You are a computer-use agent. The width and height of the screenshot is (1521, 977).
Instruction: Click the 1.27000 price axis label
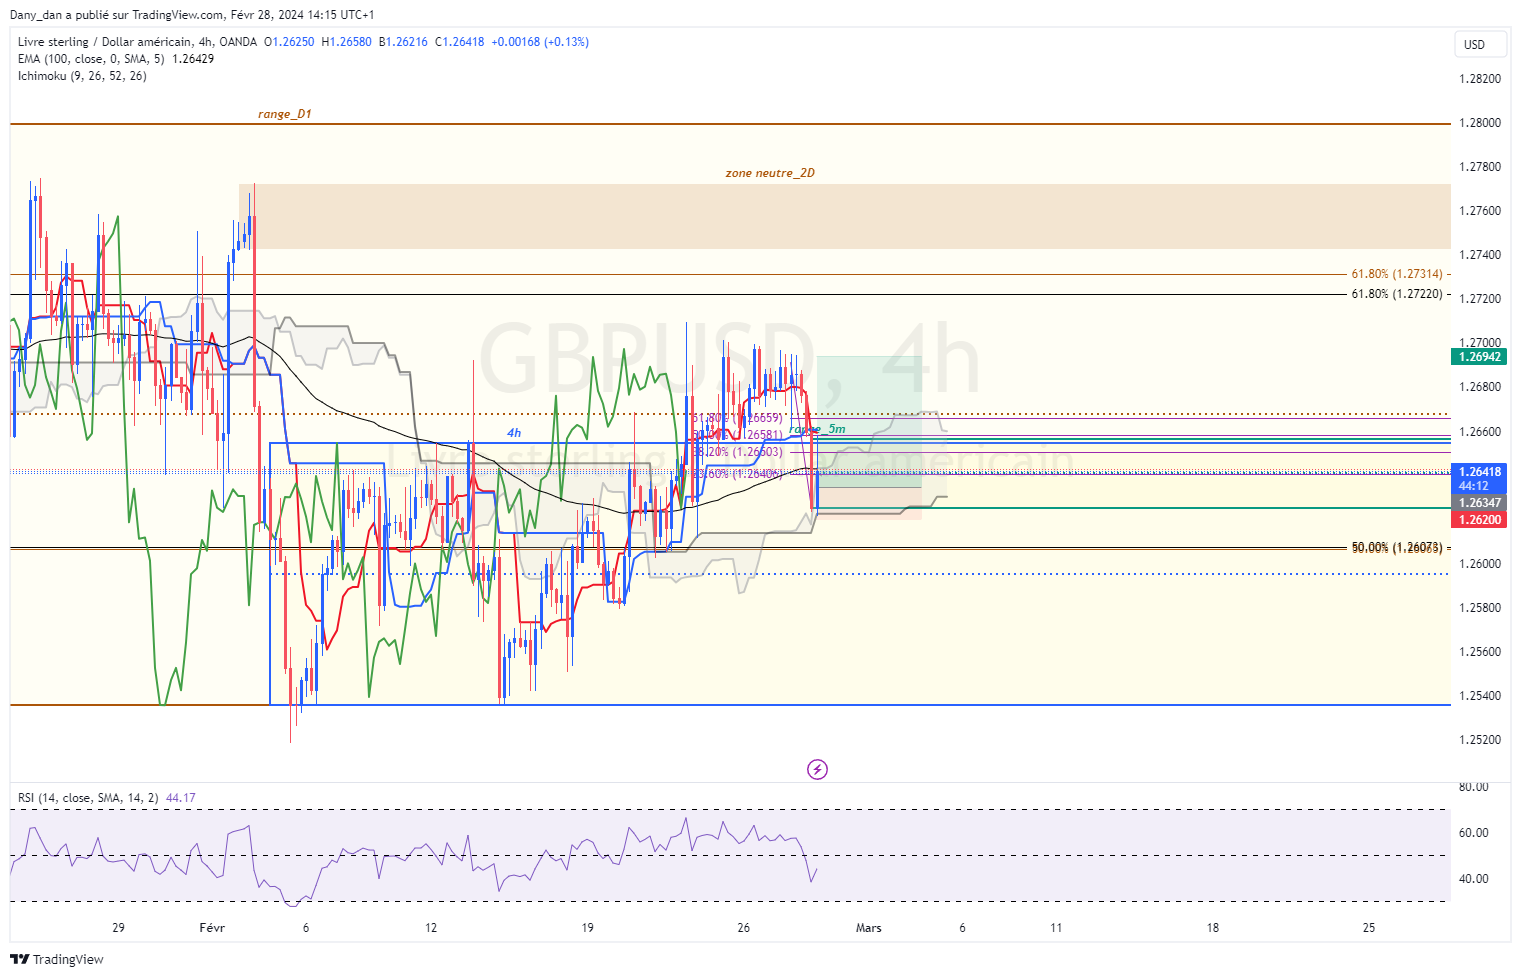pyautogui.click(x=1480, y=343)
